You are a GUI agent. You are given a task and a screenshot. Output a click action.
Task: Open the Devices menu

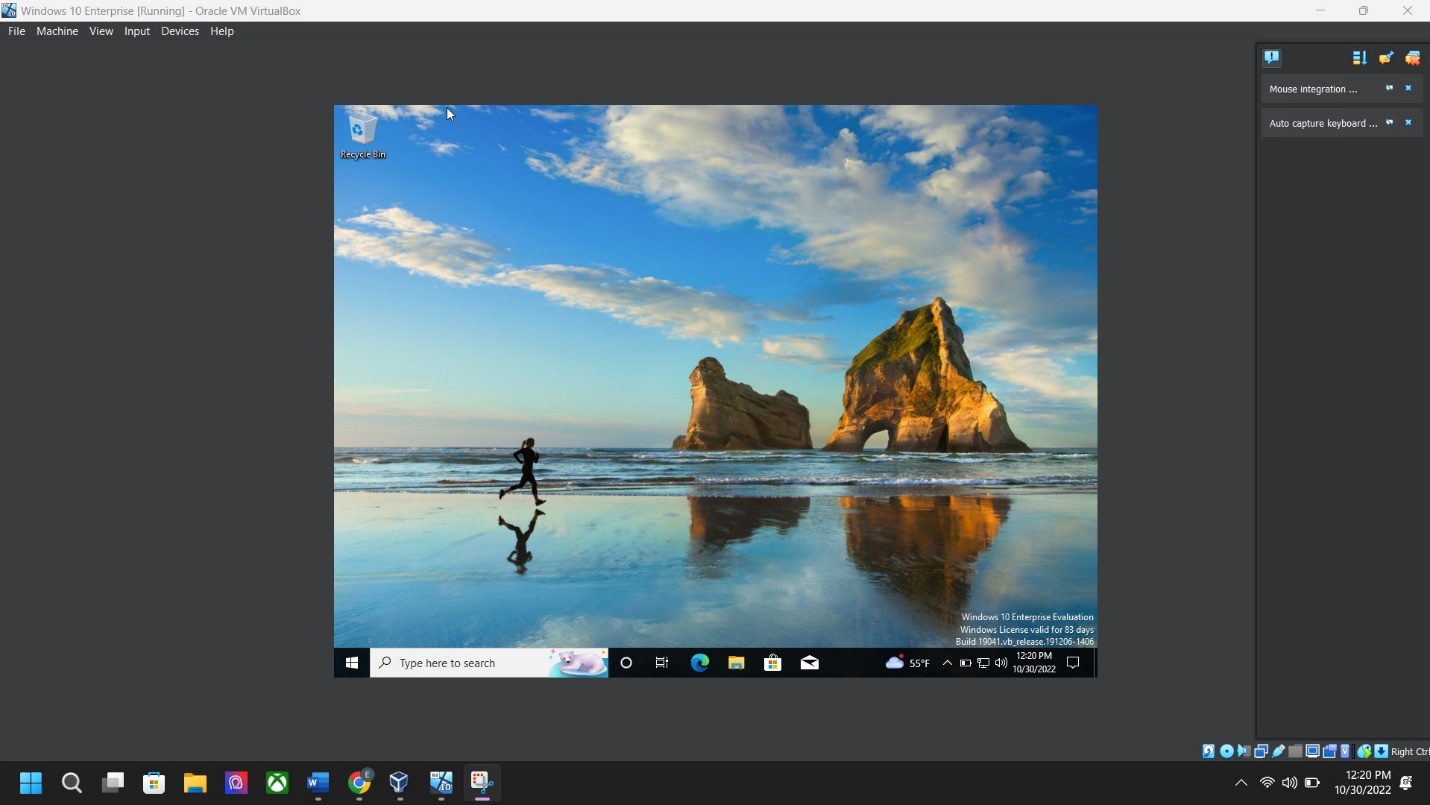tap(180, 31)
